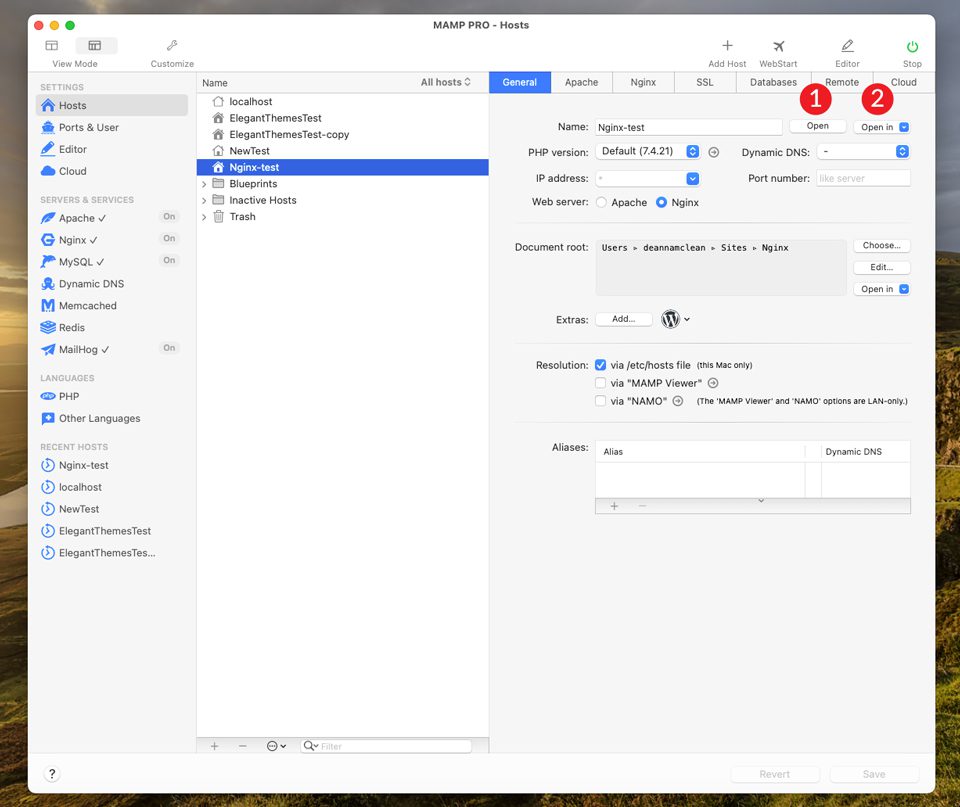
Task: Switch to the SSL tab
Action: pyautogui.click(x=705, y=83)
